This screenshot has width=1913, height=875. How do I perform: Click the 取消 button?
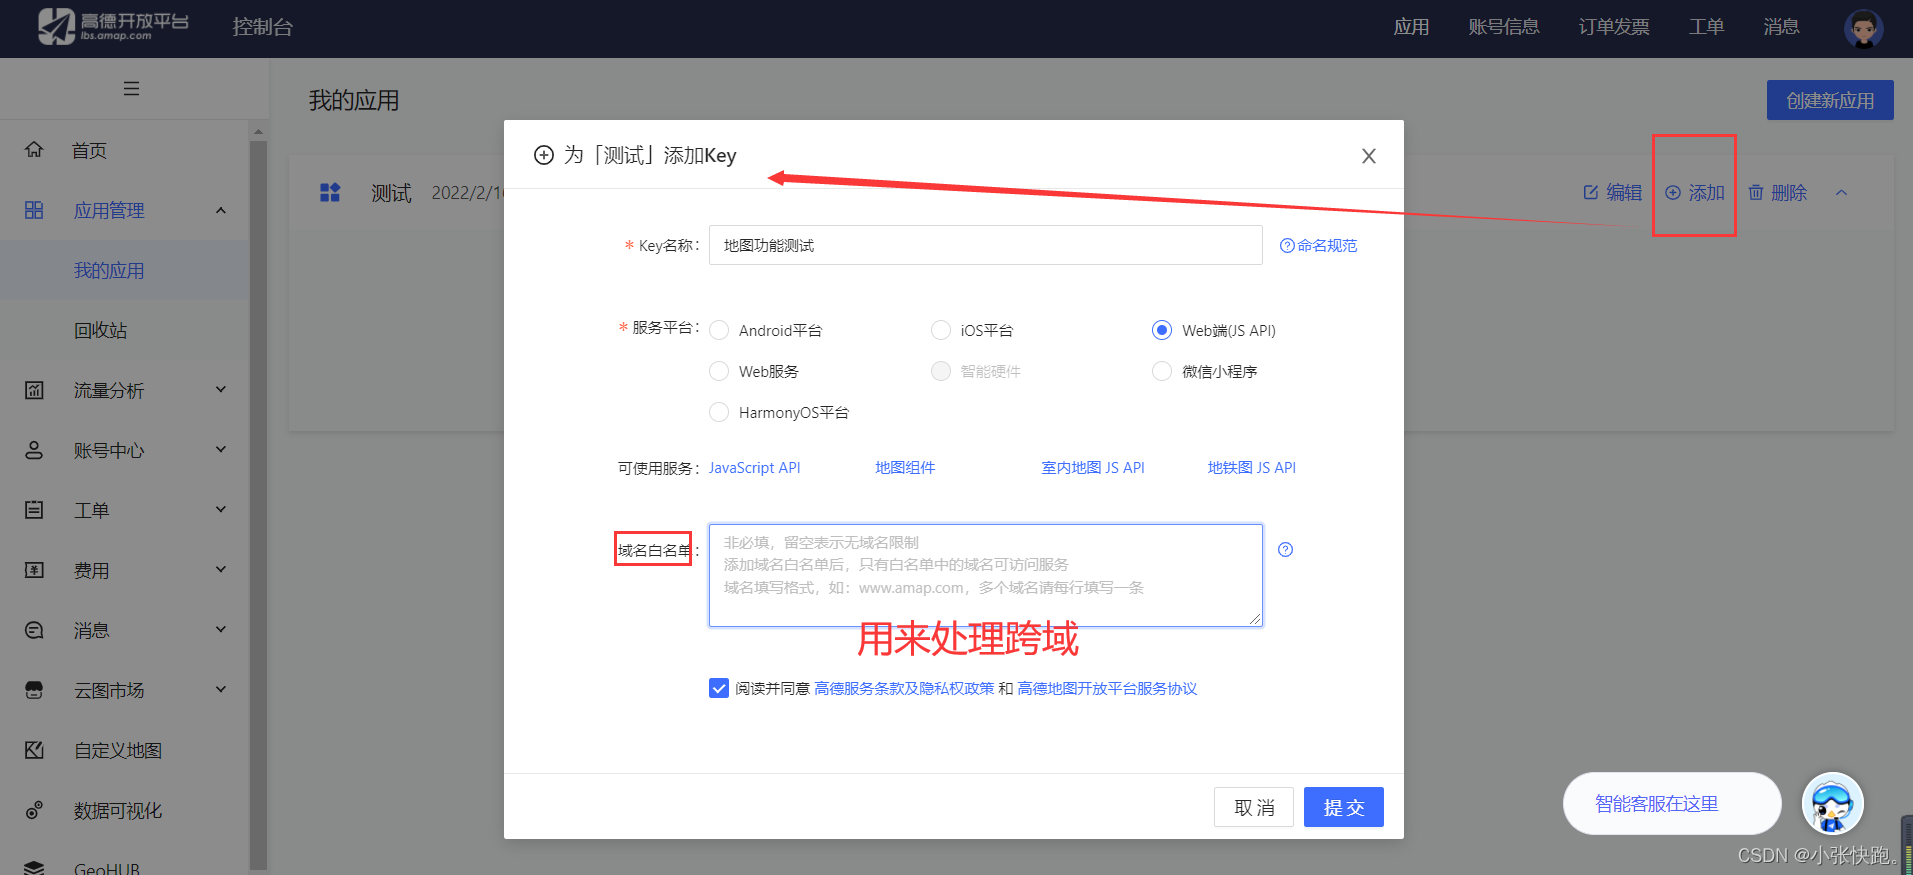(x=1254, y=807)
